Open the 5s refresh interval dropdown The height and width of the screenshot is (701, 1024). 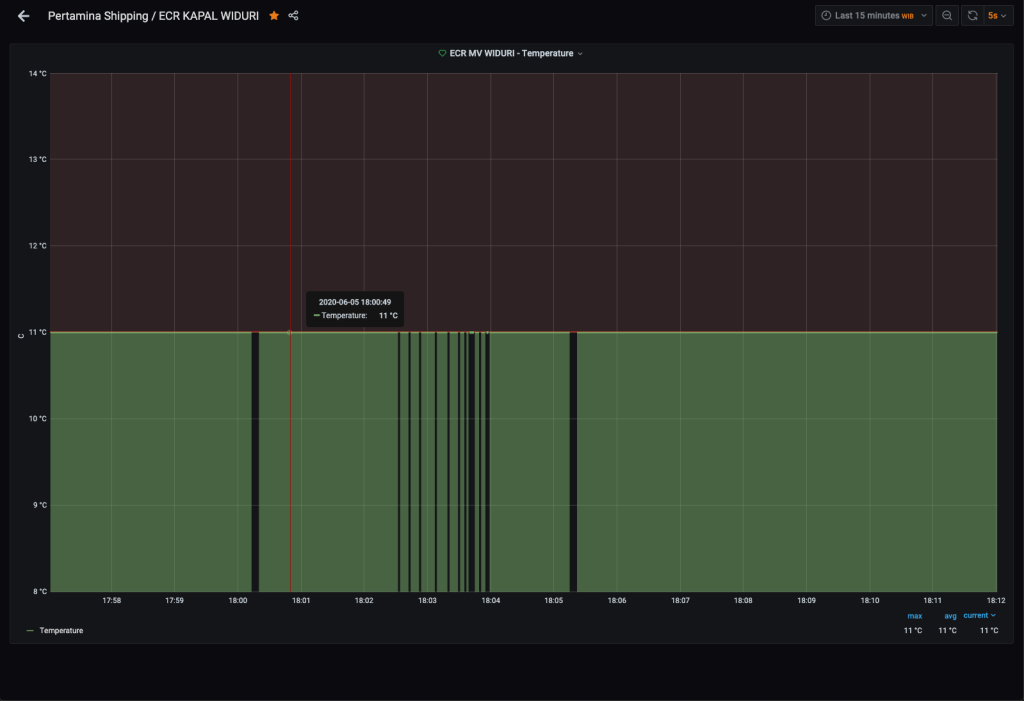[x=997, y=16]
